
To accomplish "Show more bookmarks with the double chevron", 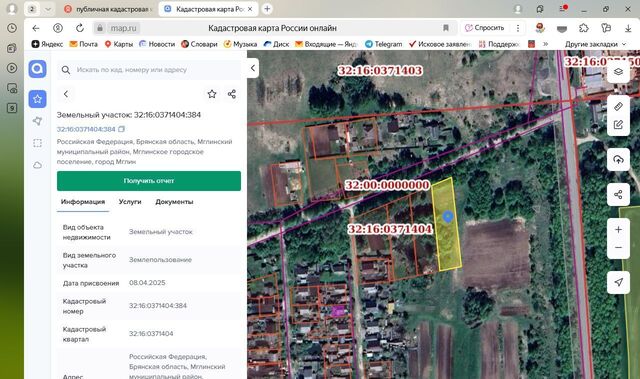I will (545, 44).
